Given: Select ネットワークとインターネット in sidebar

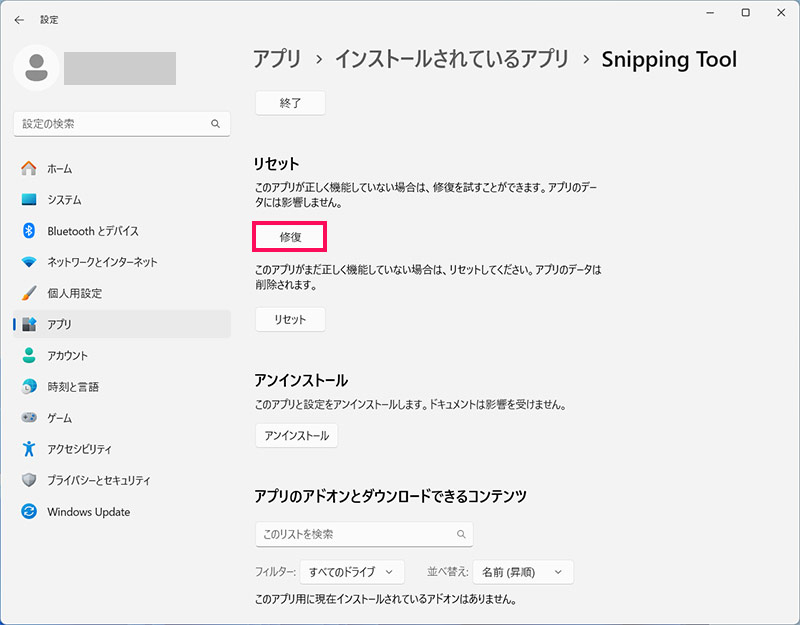Looking at the screenshot, I should 122,262.
